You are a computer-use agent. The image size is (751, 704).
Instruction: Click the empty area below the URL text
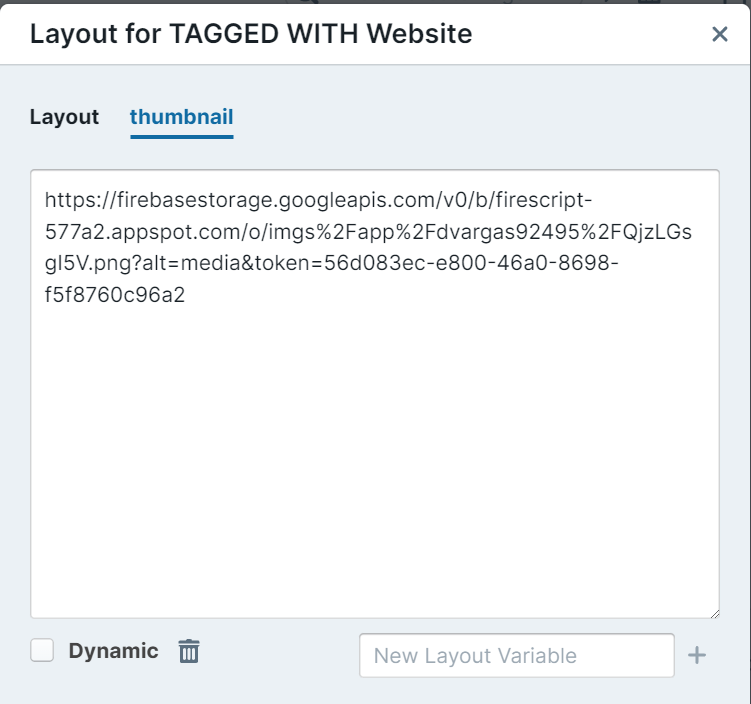click(375, 460)
